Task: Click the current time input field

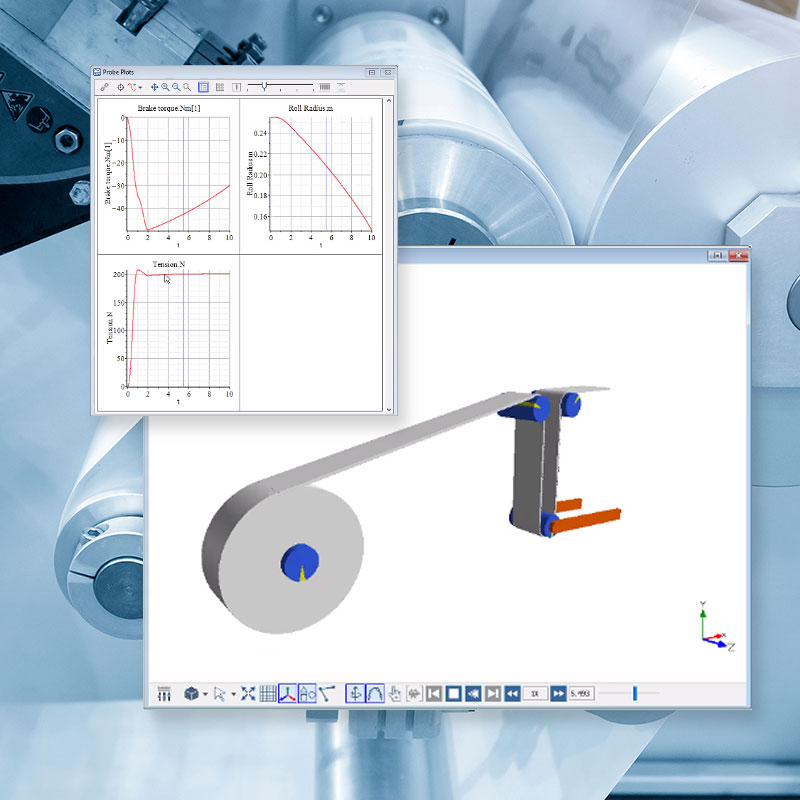Action: pyautogui.click(x=581, y=694)
